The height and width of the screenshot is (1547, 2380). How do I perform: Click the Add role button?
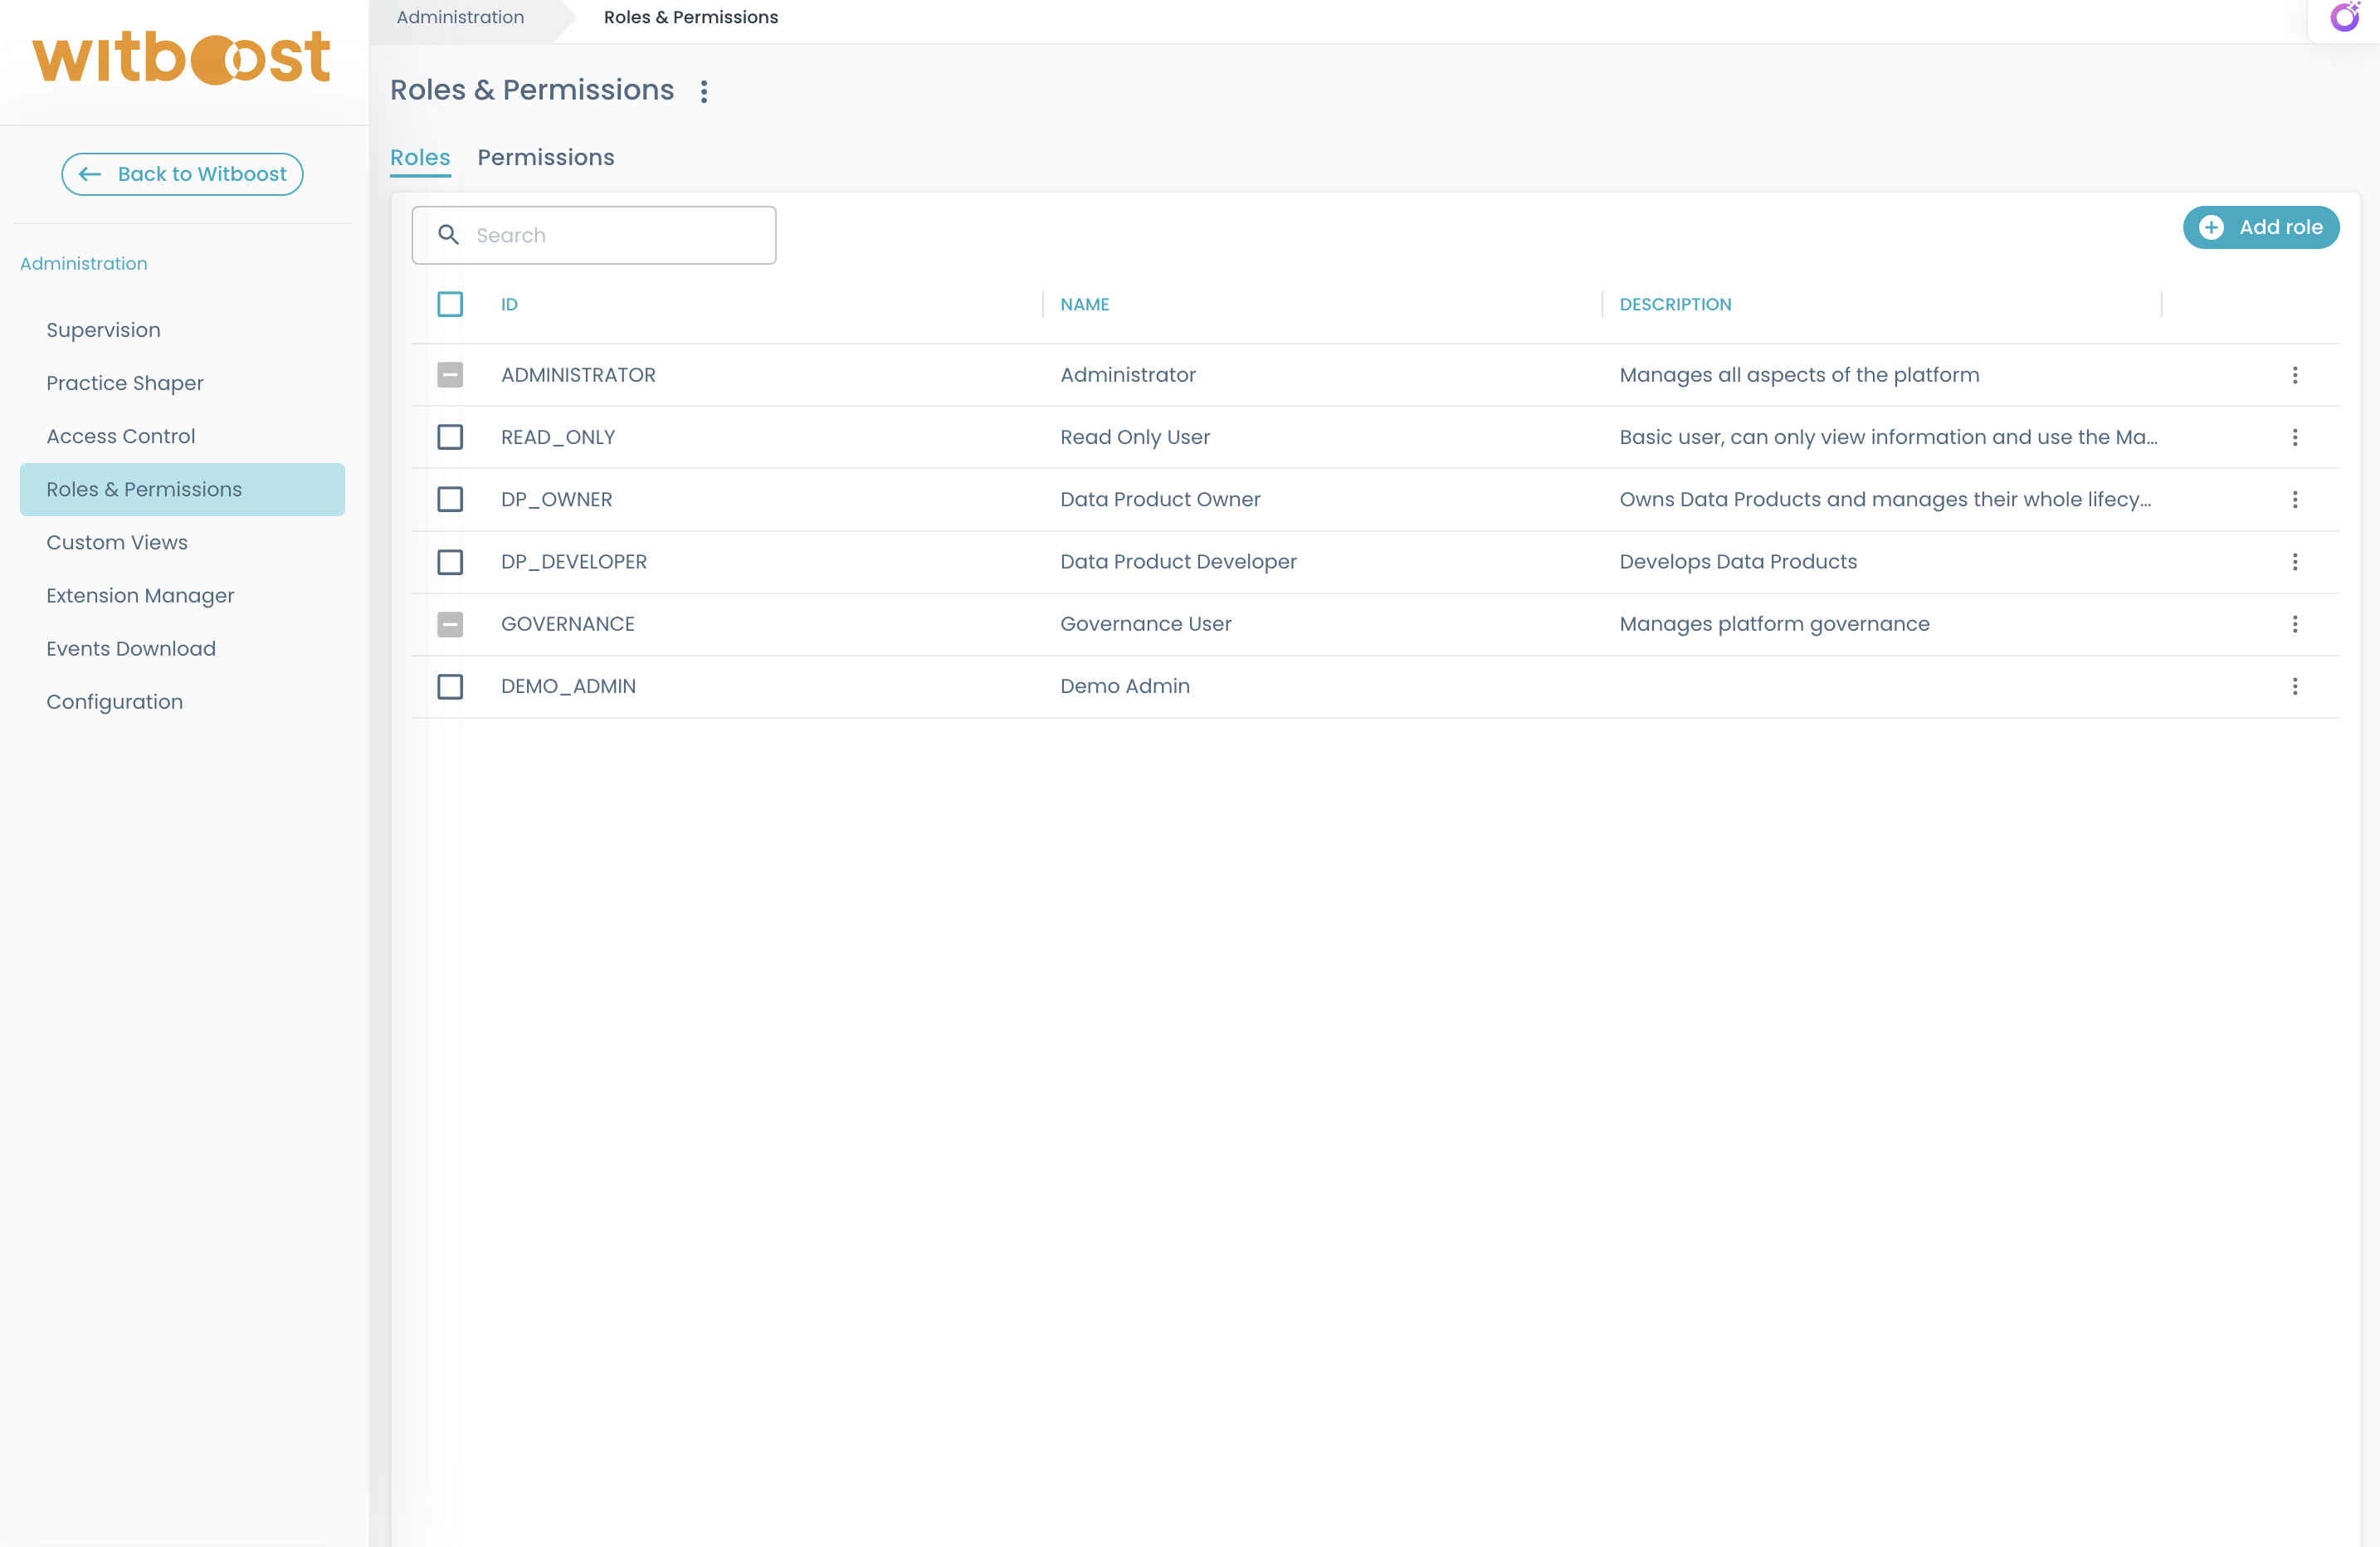[2260, 227]
